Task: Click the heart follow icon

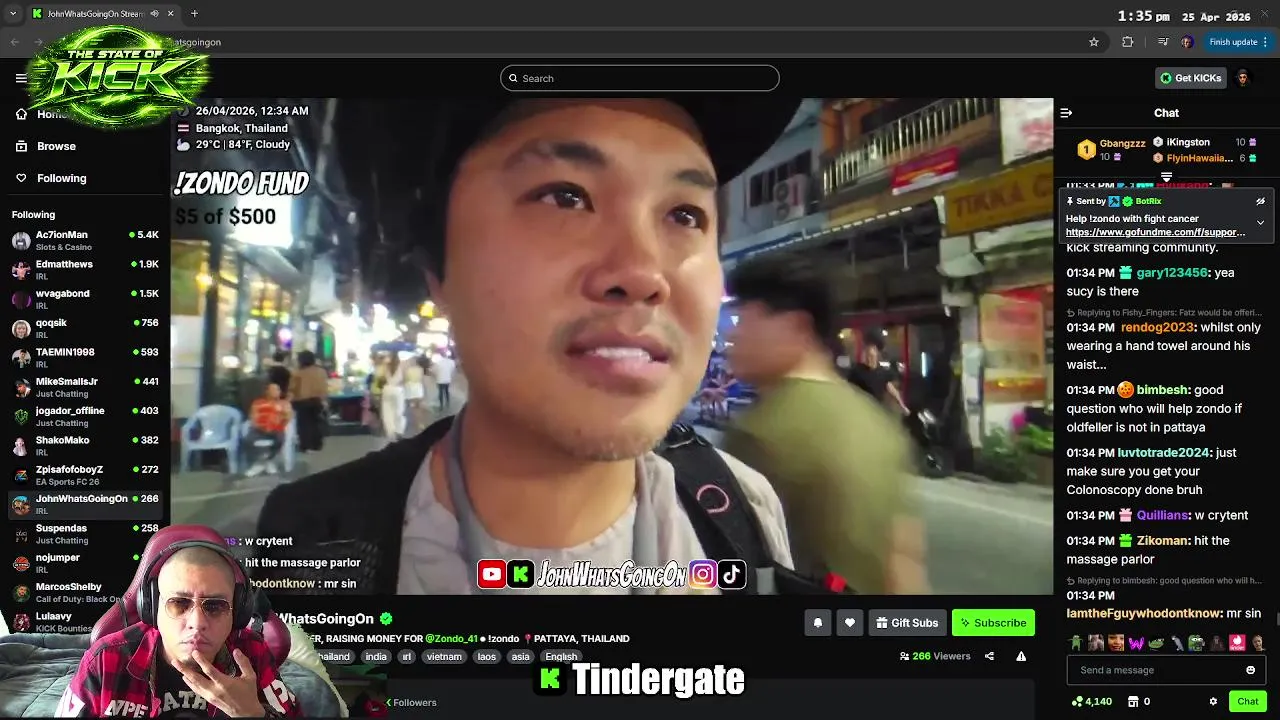Action: tap(849, 622)
